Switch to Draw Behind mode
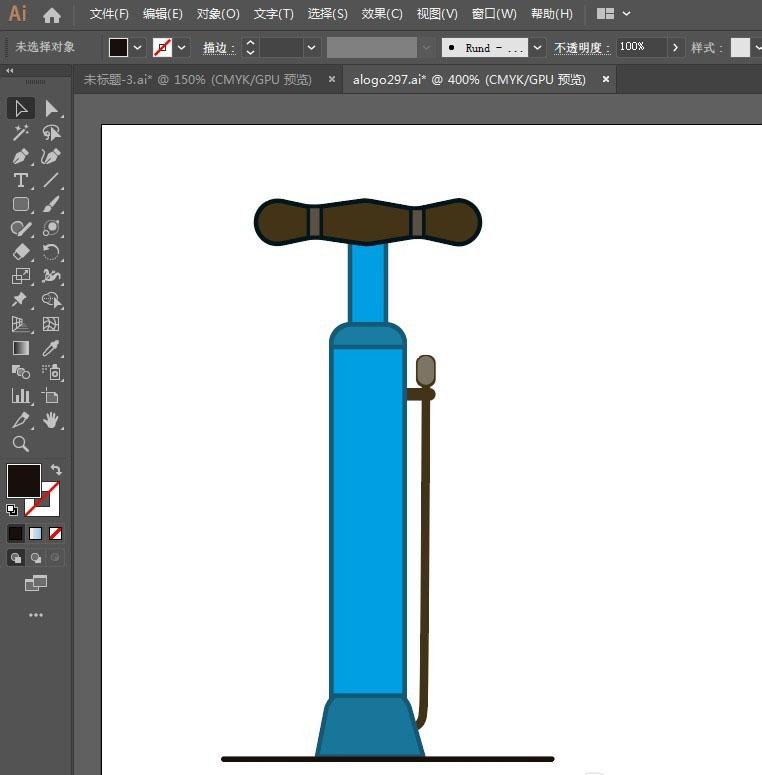 coord(36,558)
